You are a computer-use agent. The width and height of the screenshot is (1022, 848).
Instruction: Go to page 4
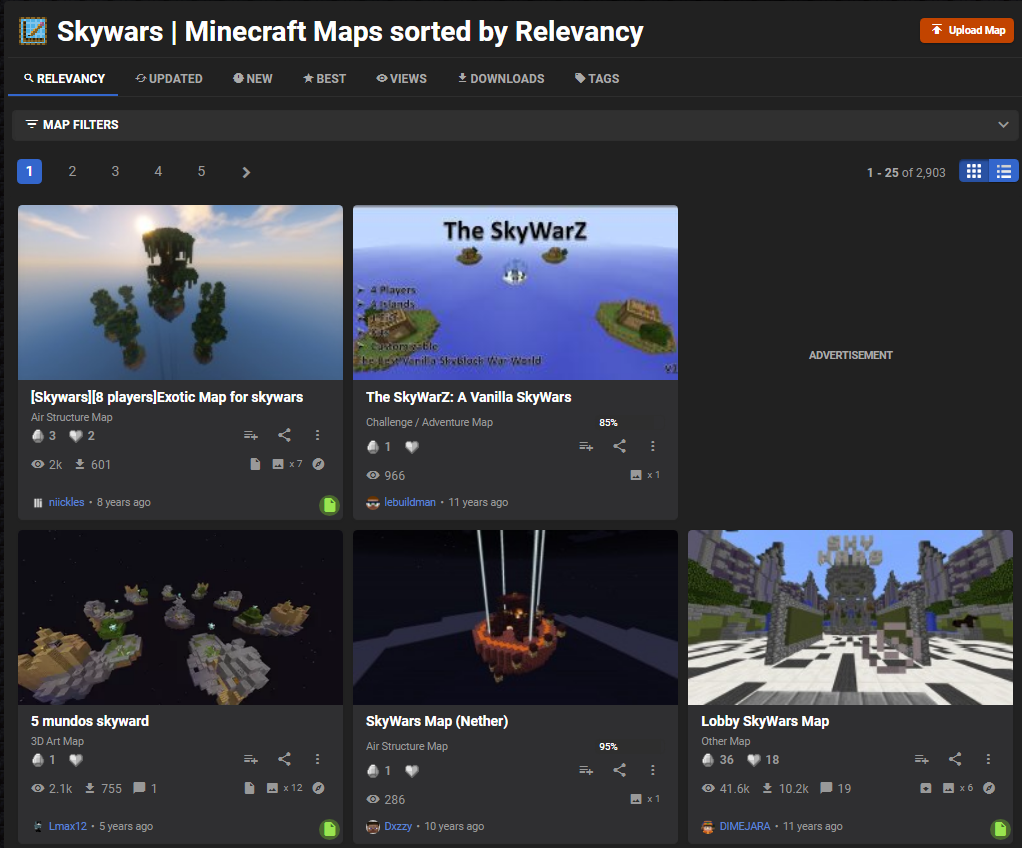click(158, 171)
